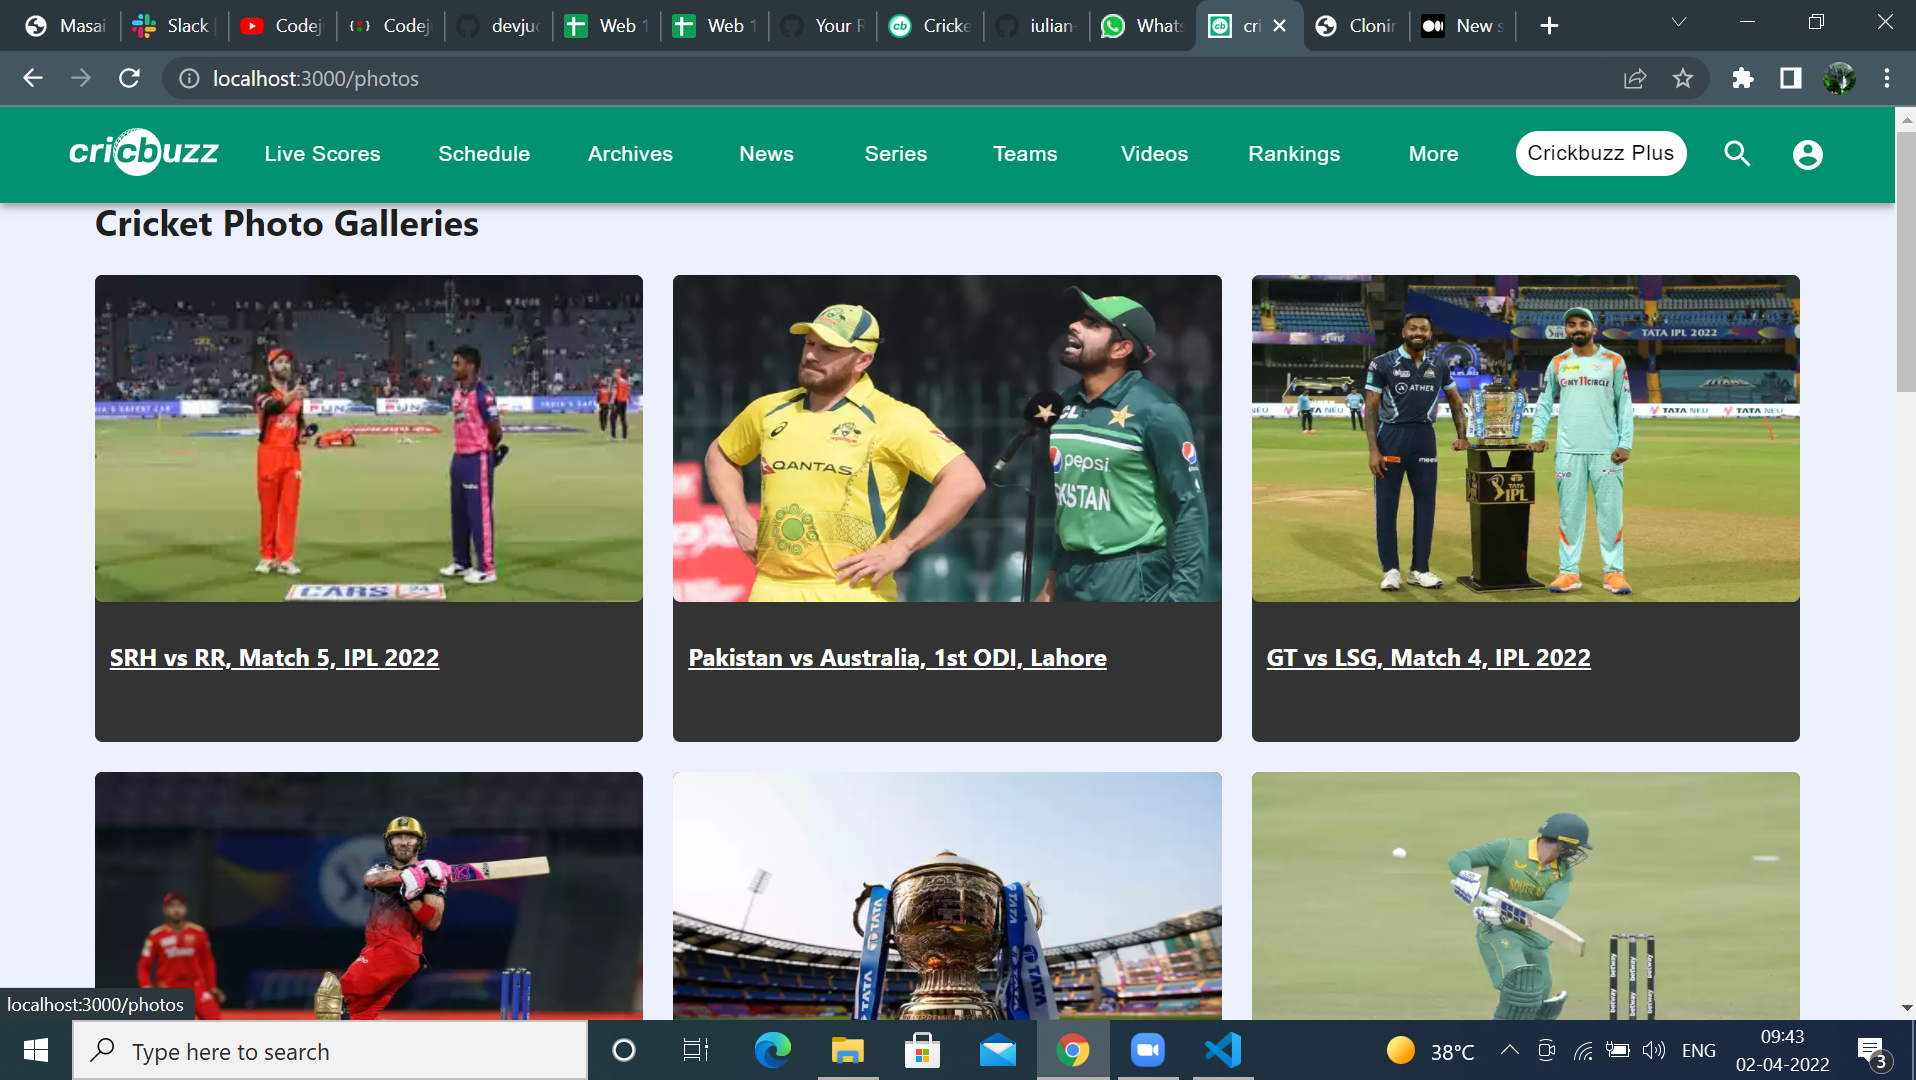Viewport: 1916px width, 1080px height.
Task: Switch to the Masai browser tab
Action: (x=66, y=26)
